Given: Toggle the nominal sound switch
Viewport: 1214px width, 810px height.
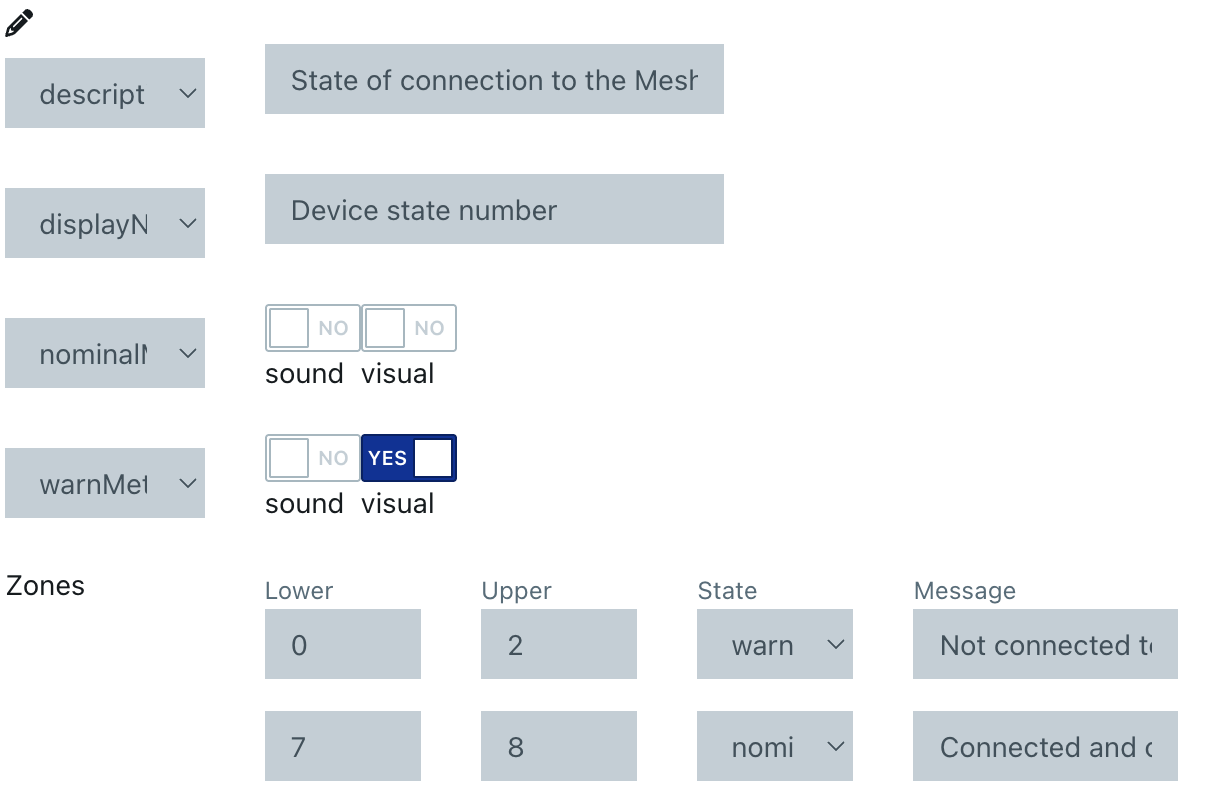Looking at the screenshot, I should pyautogui.click(x=312, y=328).
